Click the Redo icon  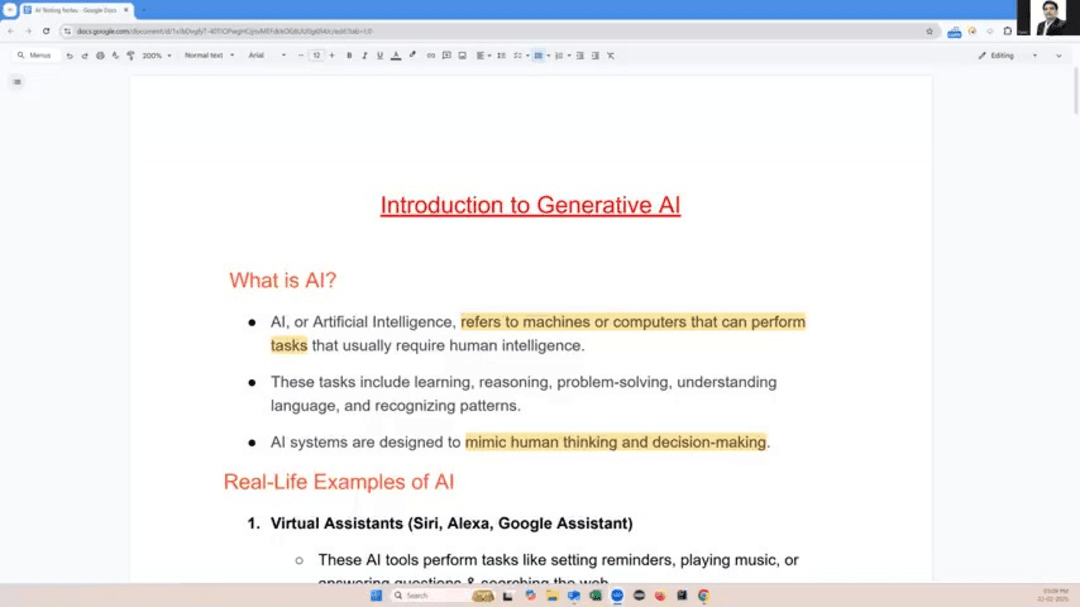click(x=84, y=55)
